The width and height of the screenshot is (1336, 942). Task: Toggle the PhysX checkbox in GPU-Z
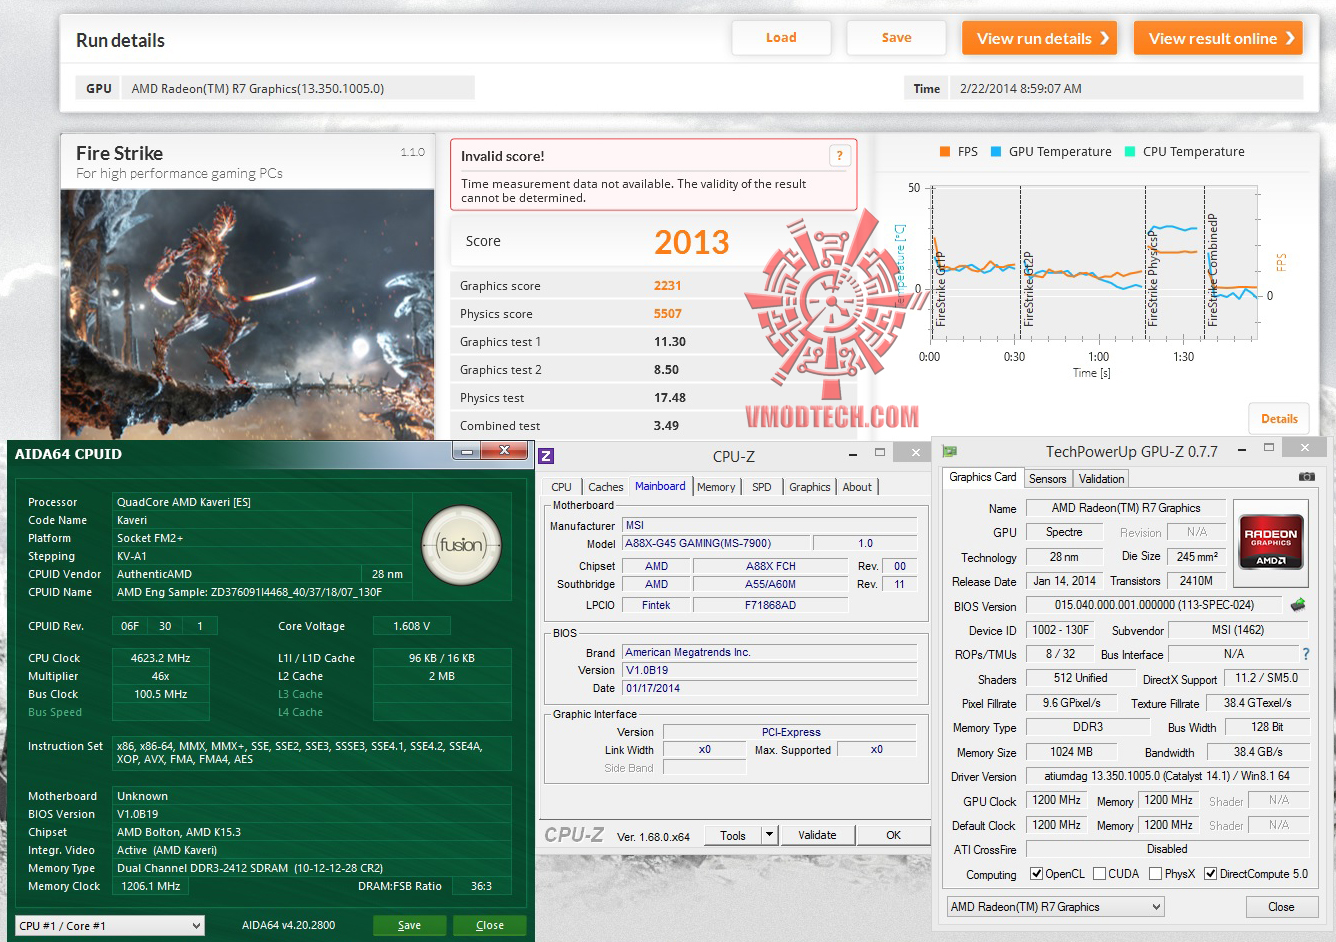click(x=1156, y=874)
